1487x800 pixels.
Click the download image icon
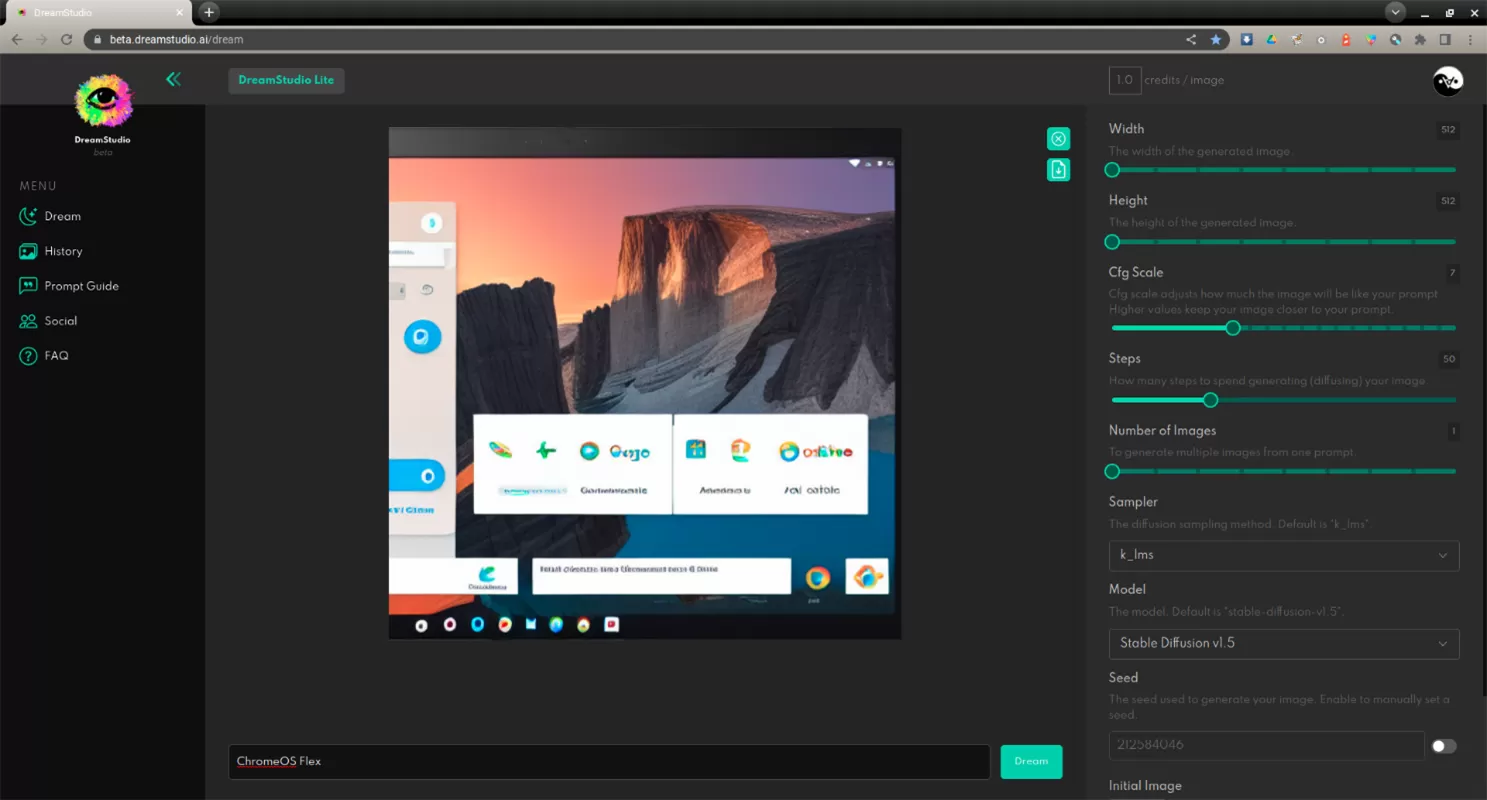(1058, 170)
